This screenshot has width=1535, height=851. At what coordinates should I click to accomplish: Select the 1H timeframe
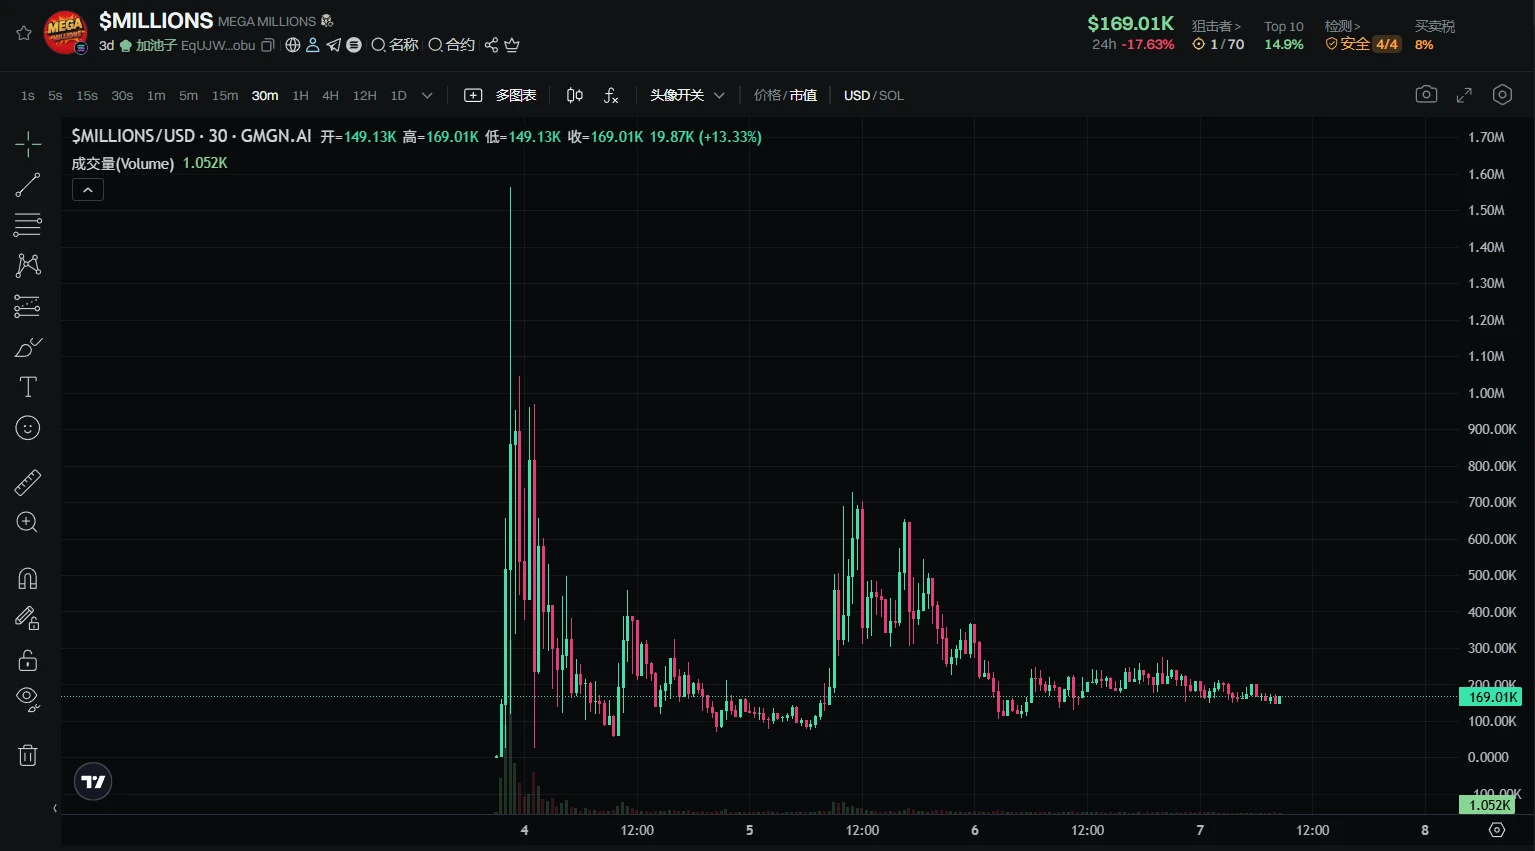(300, 95)
